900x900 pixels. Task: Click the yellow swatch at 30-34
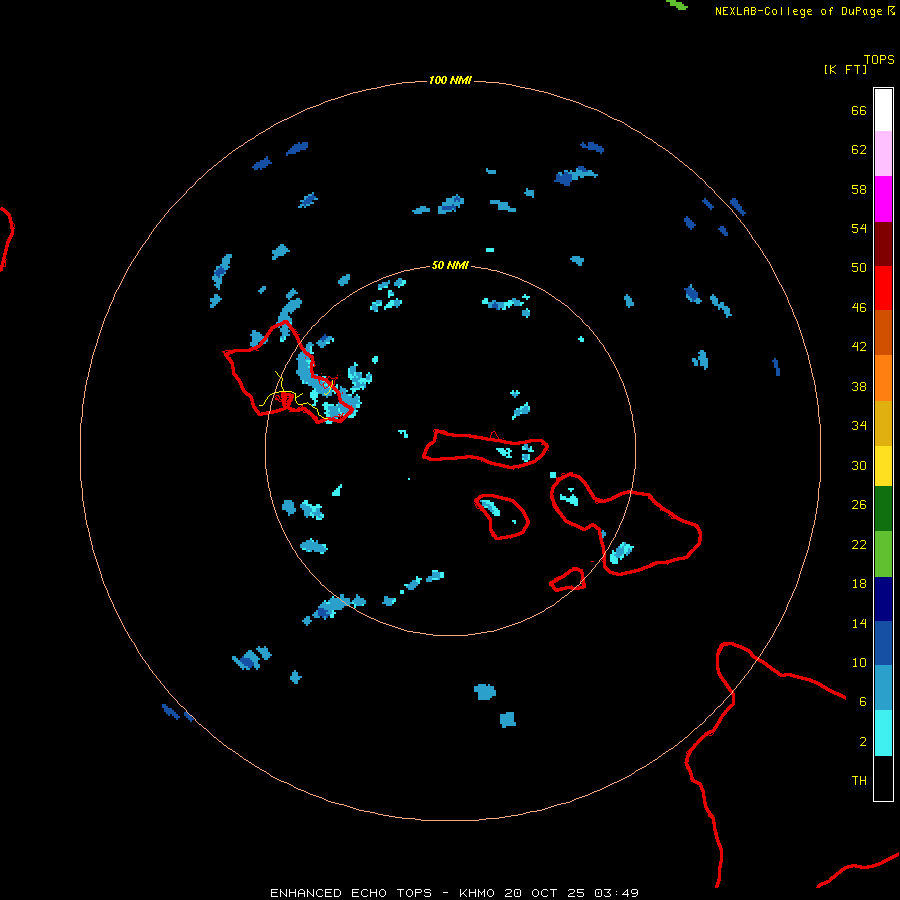pyautogui.click(x=883, y=466)
